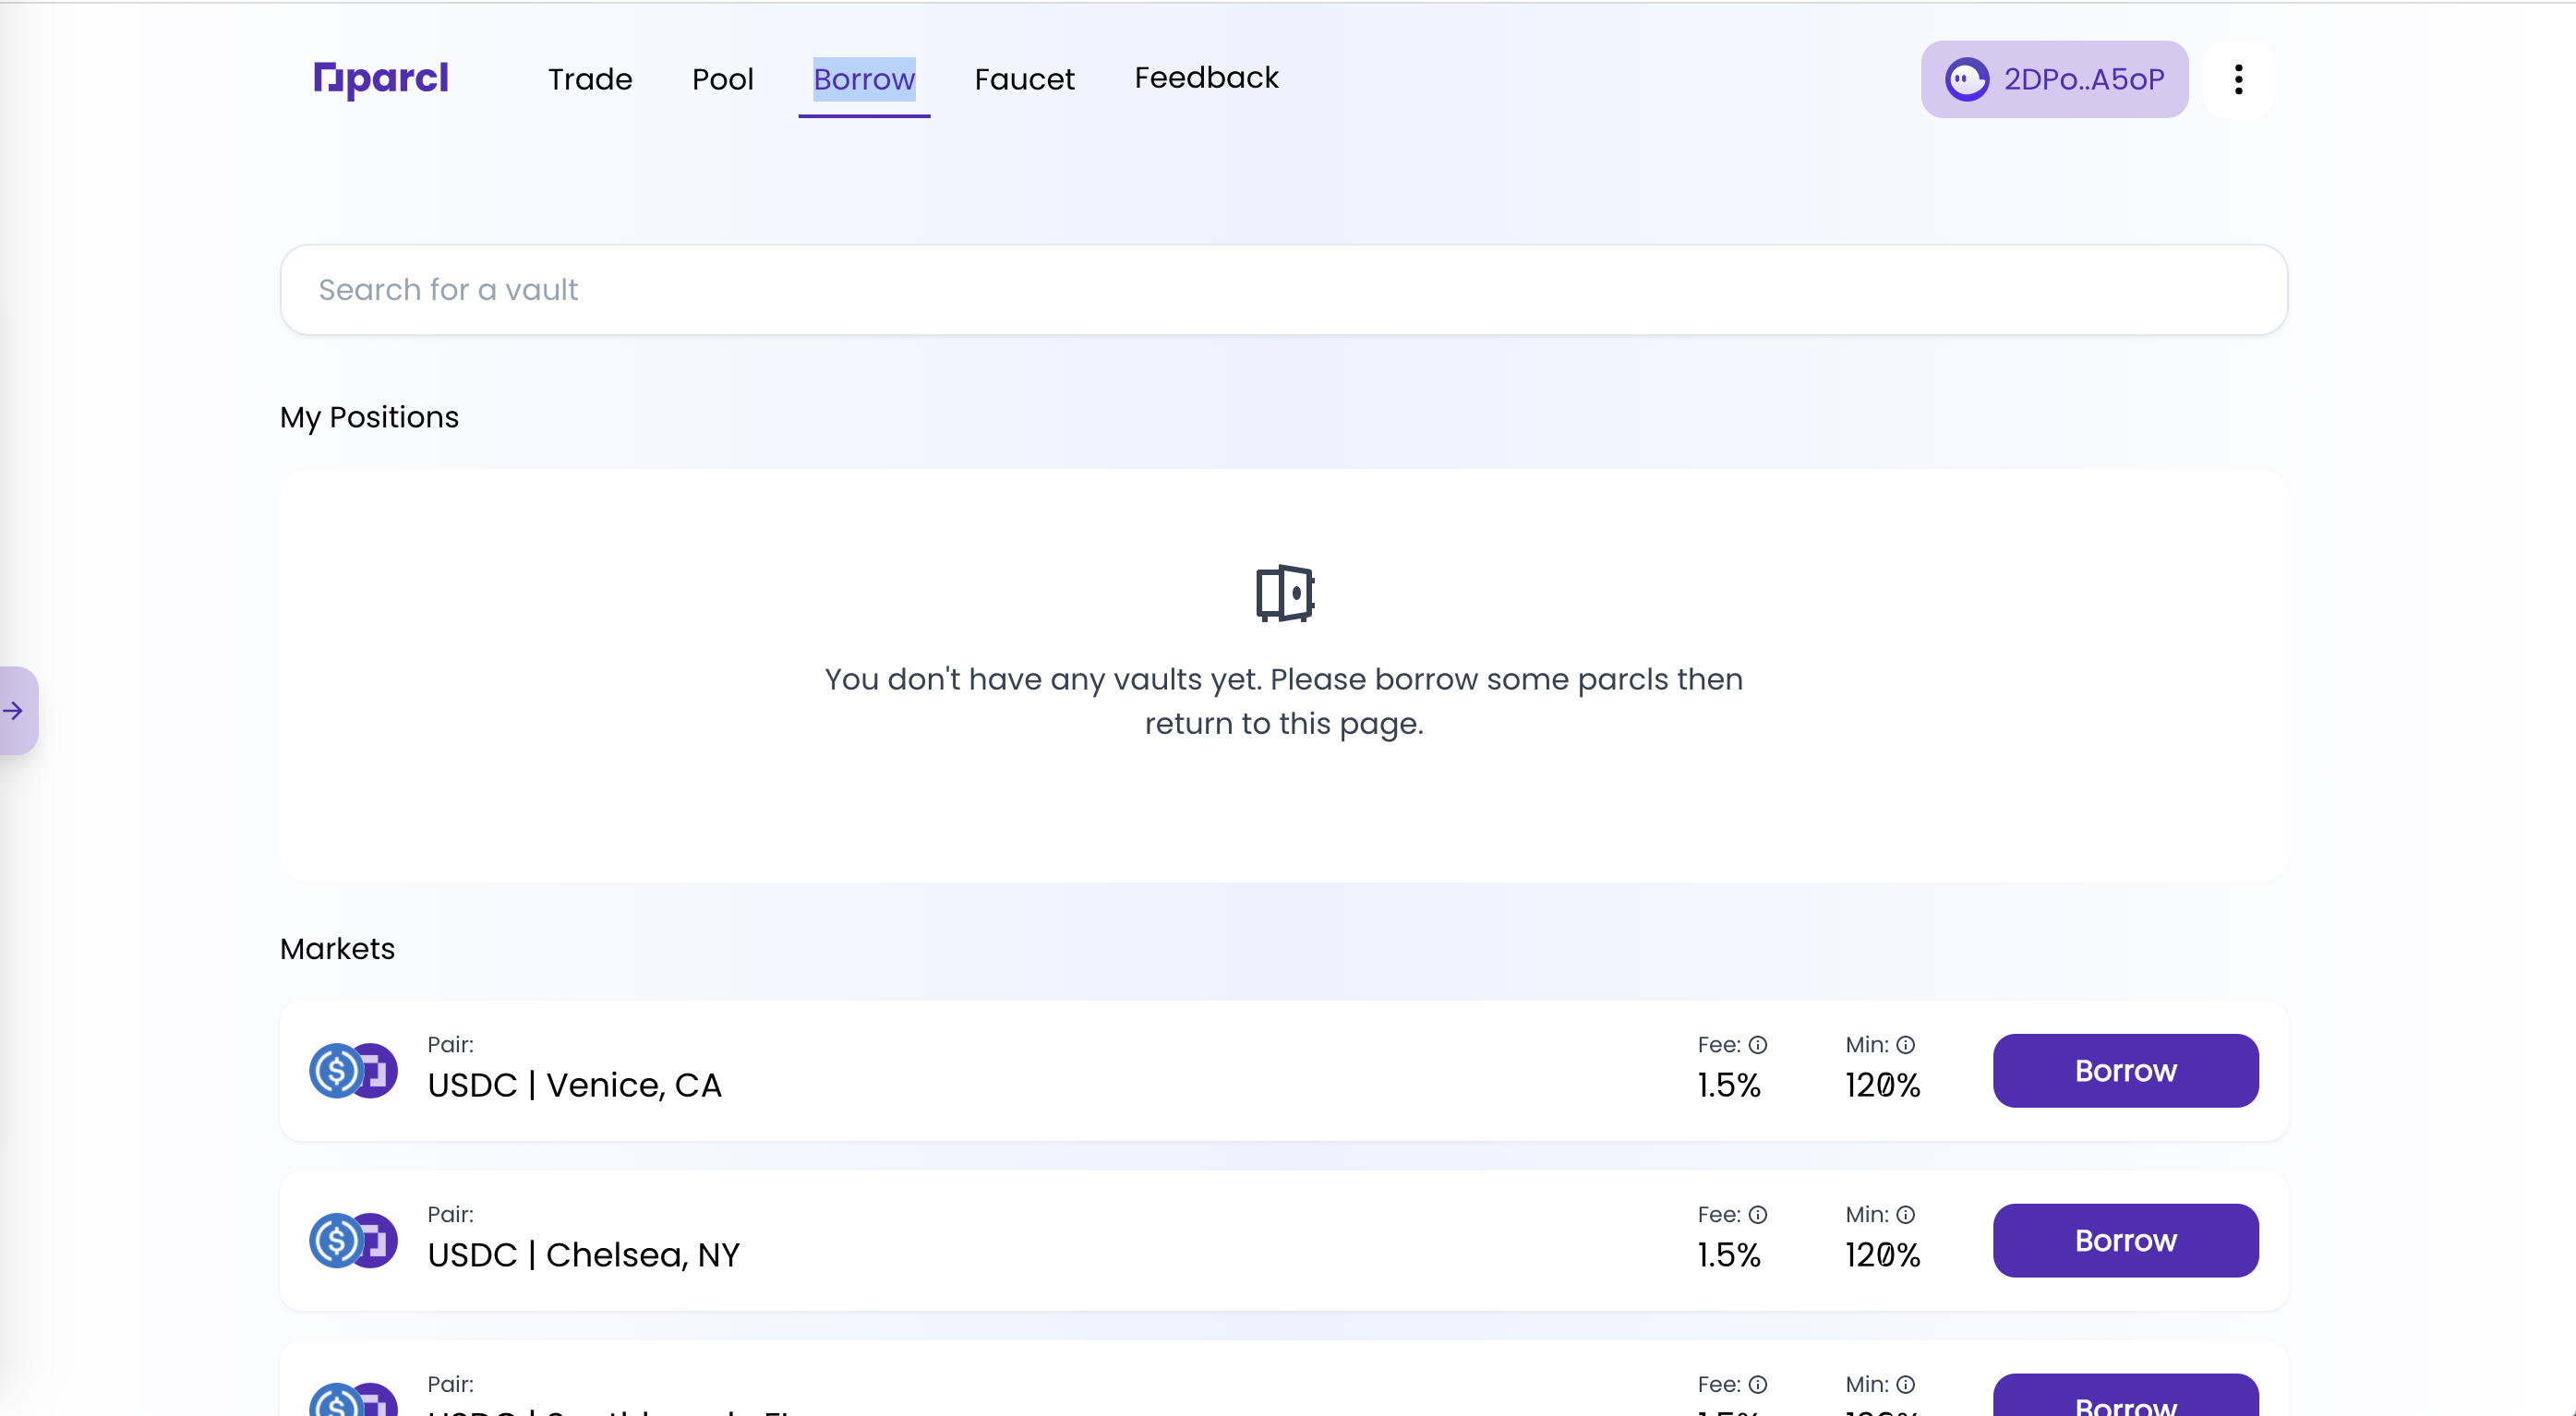Click the partially visible third Borrow button
2576x1416 pixels.
click(x=2125, y=1400)
